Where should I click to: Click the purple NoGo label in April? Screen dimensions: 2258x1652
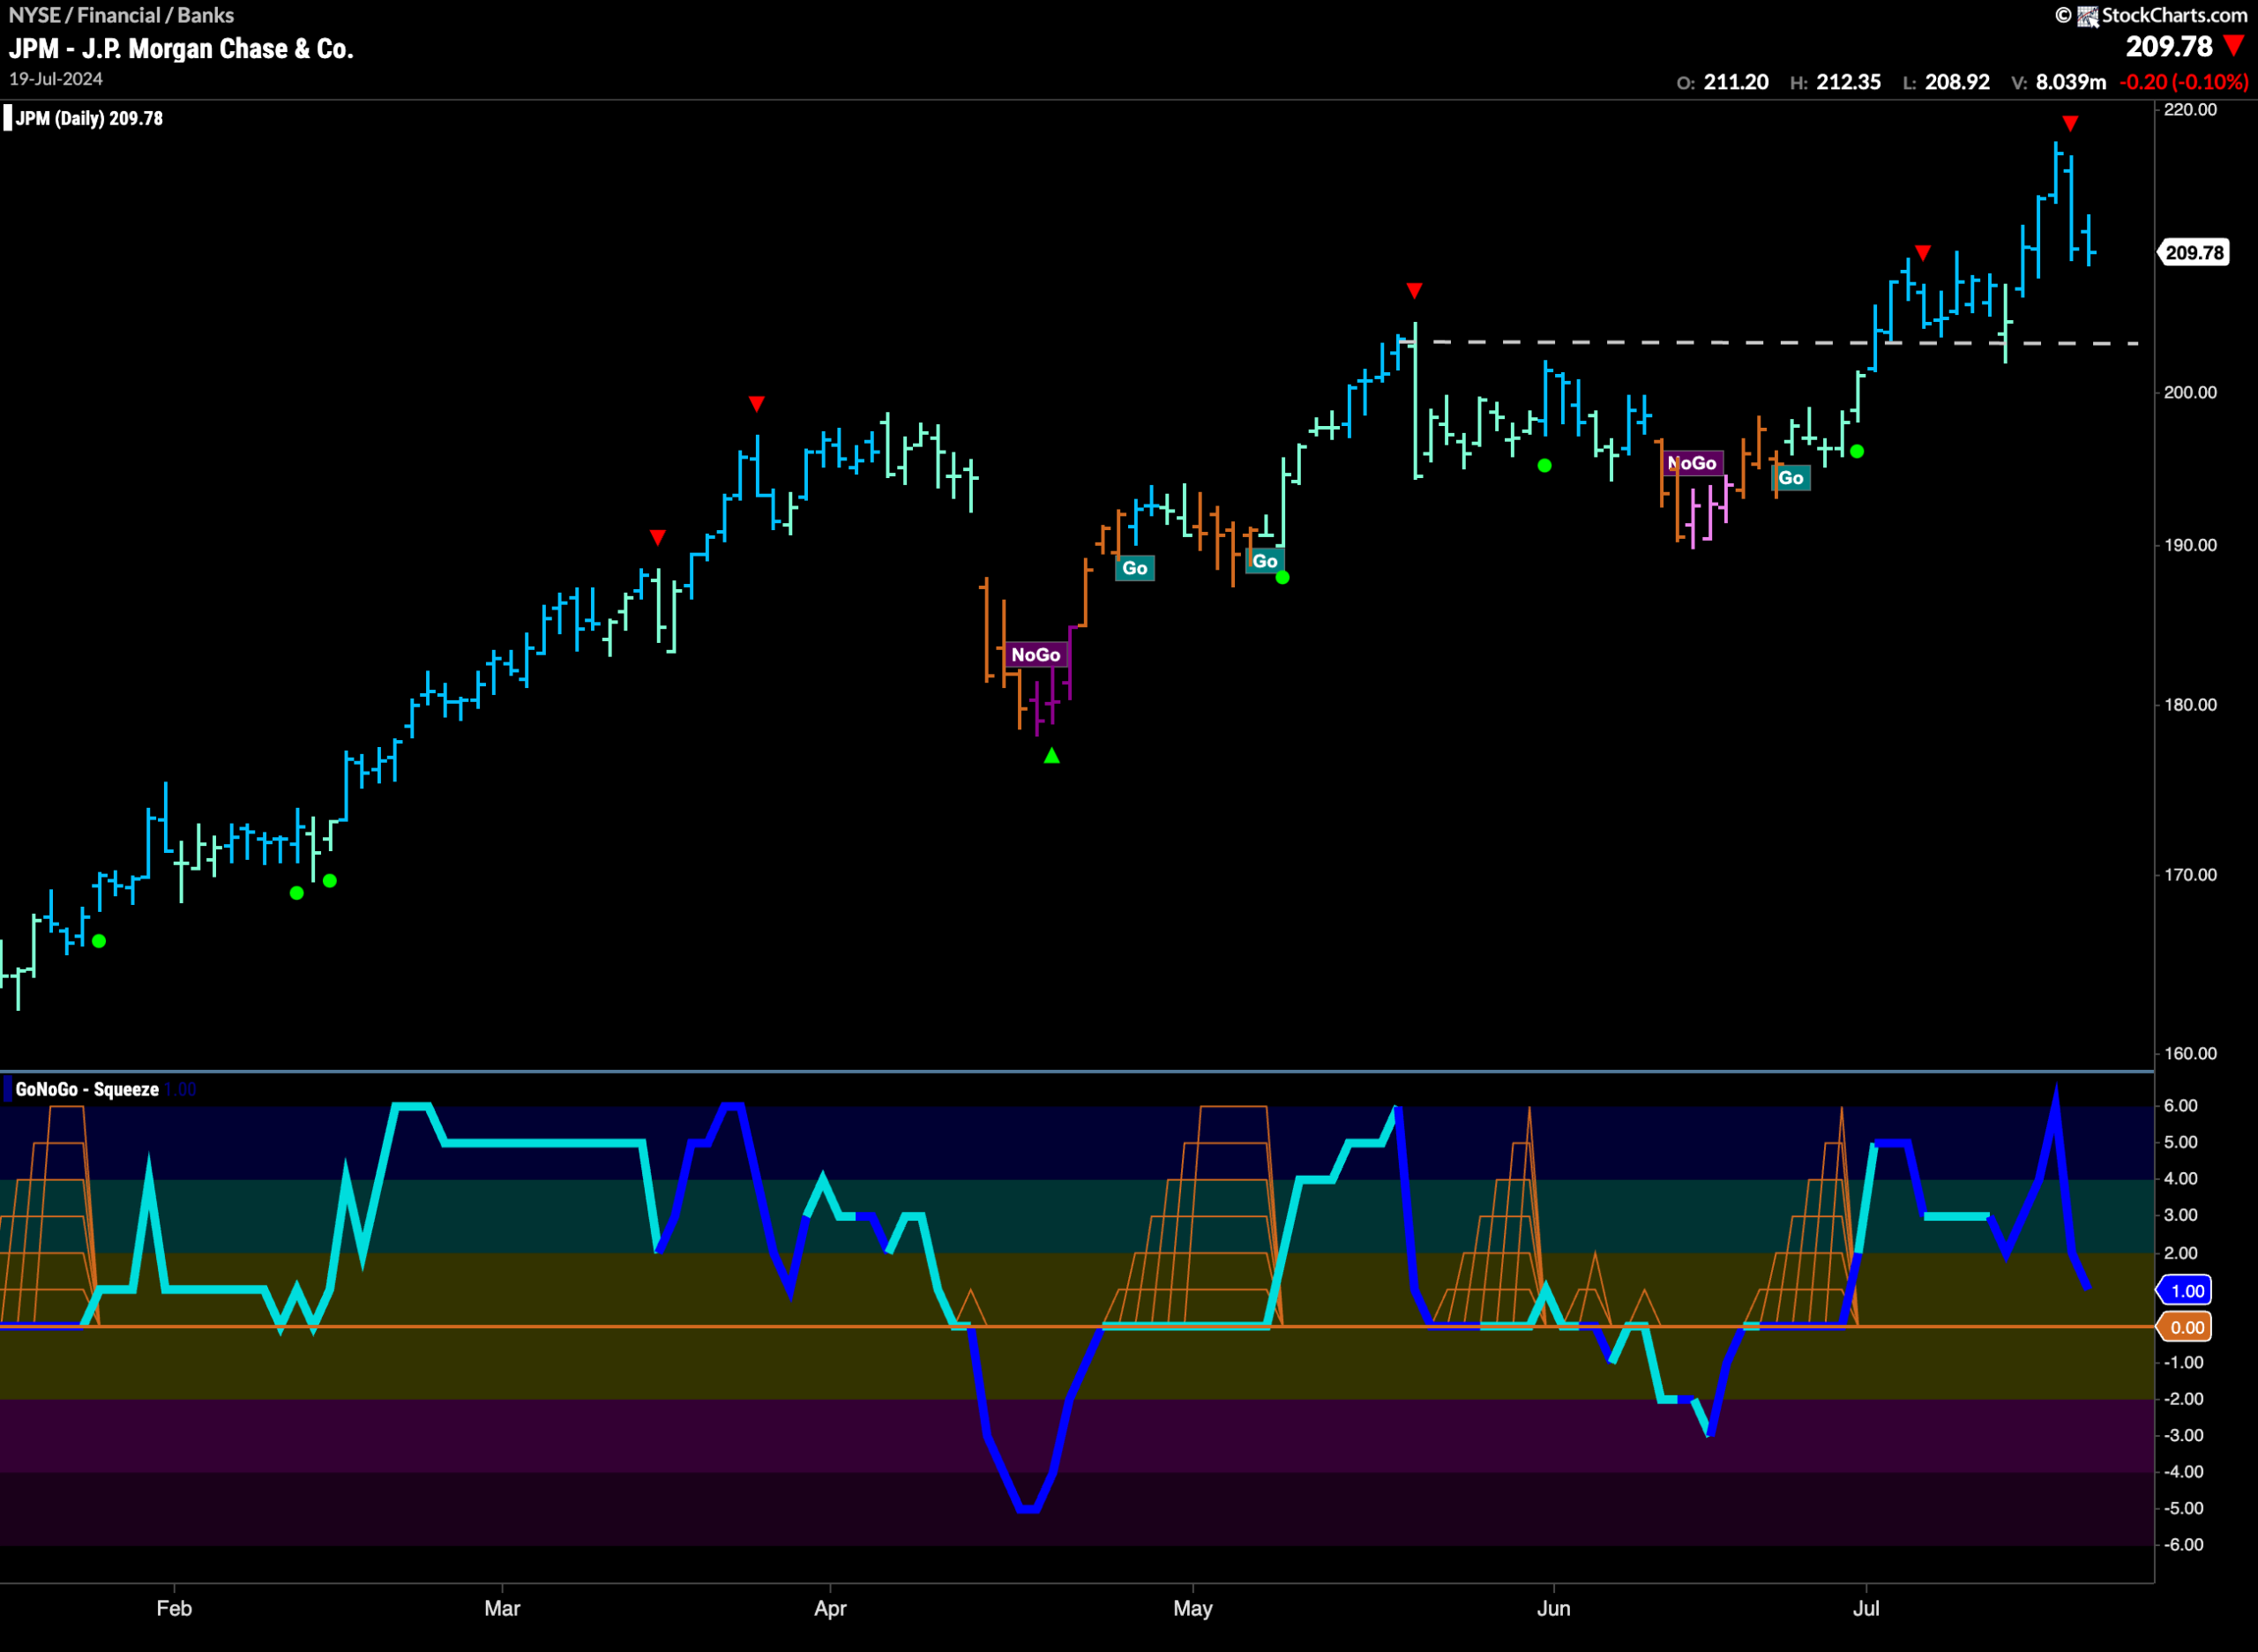tap(1035, 655)
